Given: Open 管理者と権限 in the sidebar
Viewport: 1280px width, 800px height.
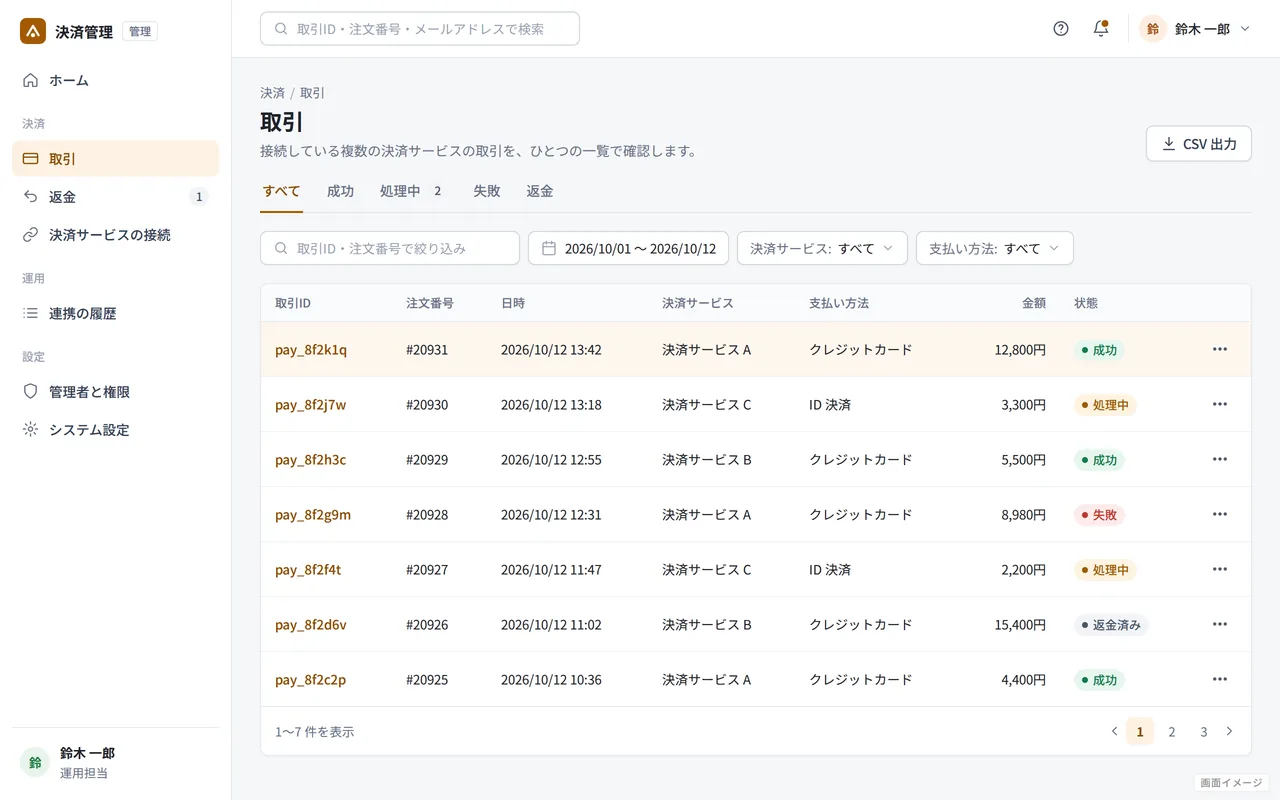Looking at the screenshot, I should click(x=115, y=392).
